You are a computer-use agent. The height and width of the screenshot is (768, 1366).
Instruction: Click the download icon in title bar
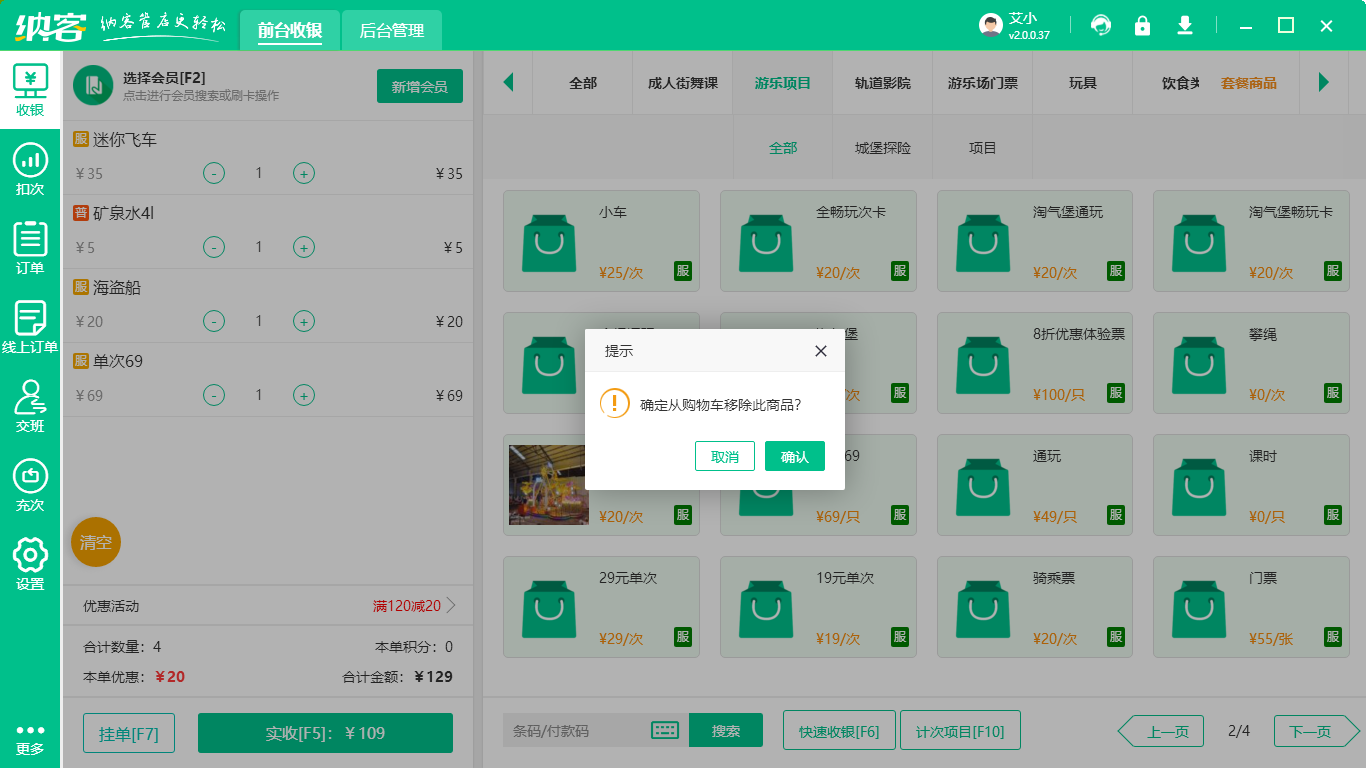pos(1185,25)
